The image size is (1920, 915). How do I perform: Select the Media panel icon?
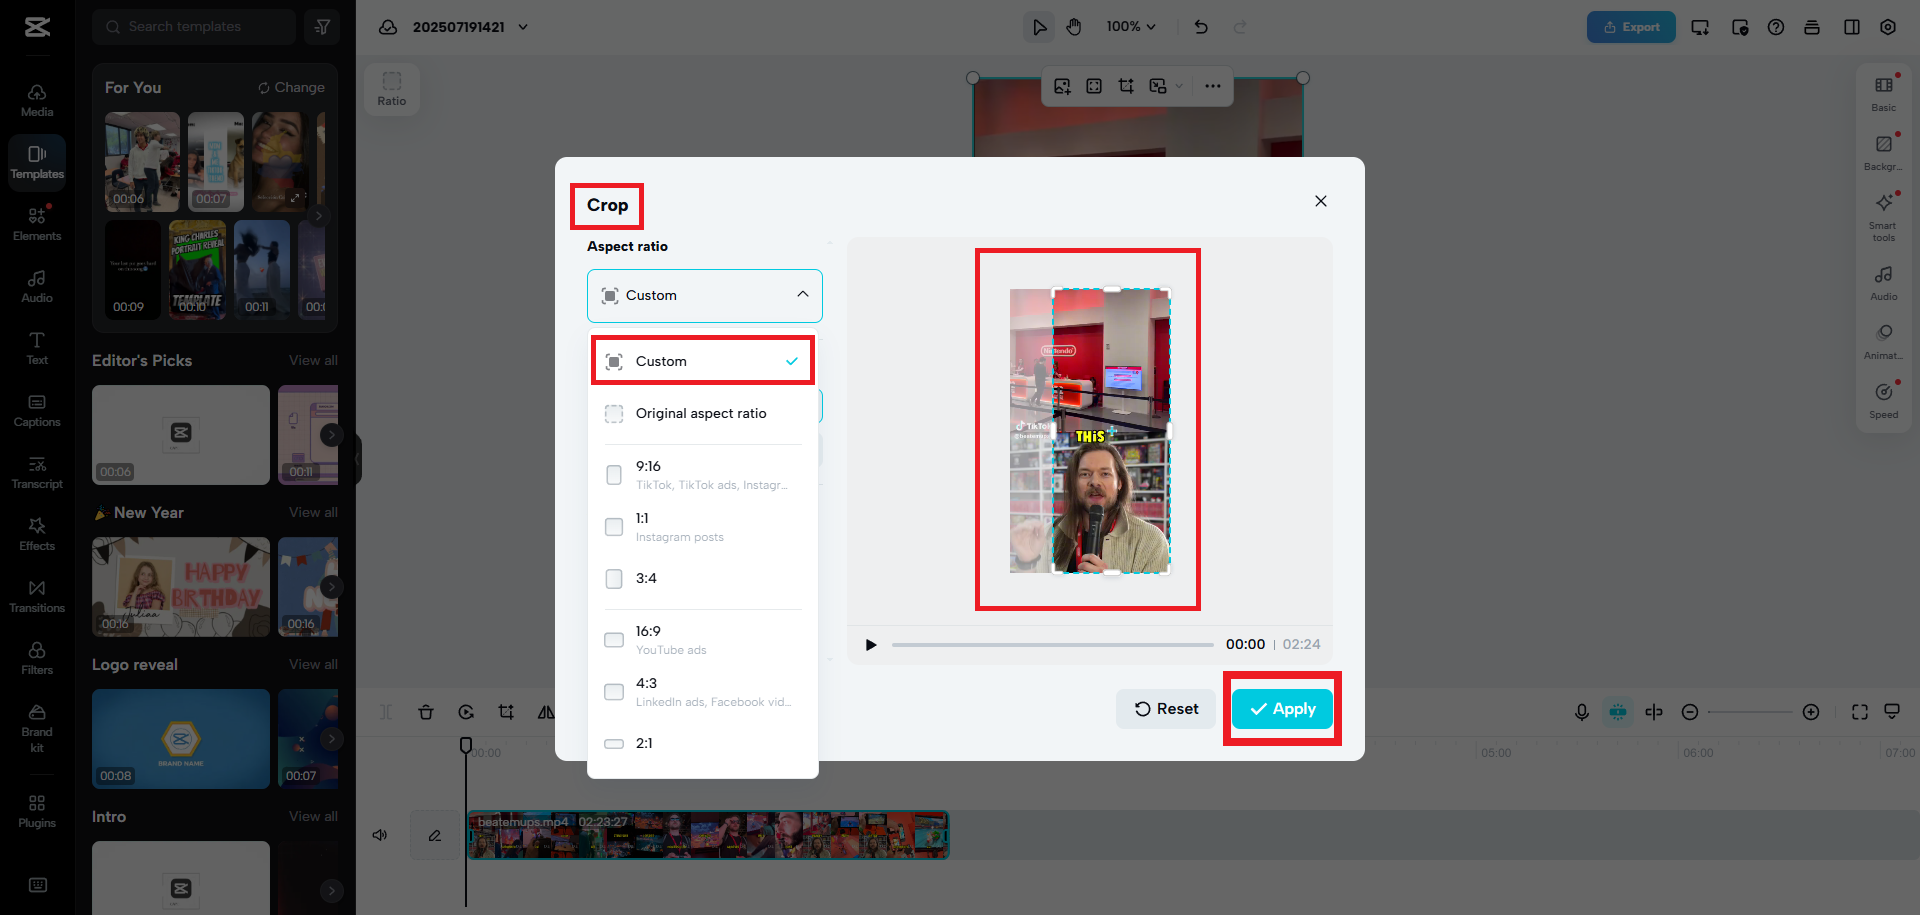click(x=36, y=98)
